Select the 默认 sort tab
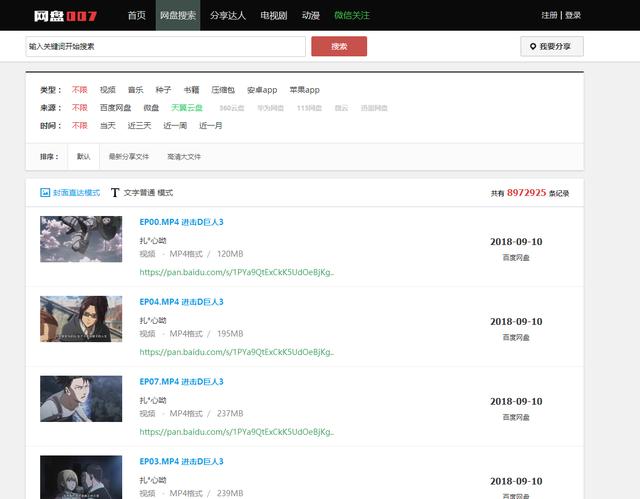Image resolution: width=640 pixels, height=499 pixels. (x=83, y=157)
